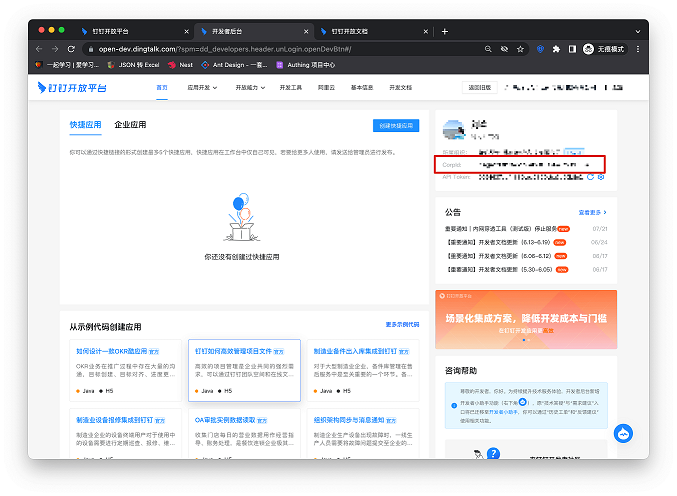677x496 pixels.
Task: Open the browser extensions puzzle icon
Action: 557,48
